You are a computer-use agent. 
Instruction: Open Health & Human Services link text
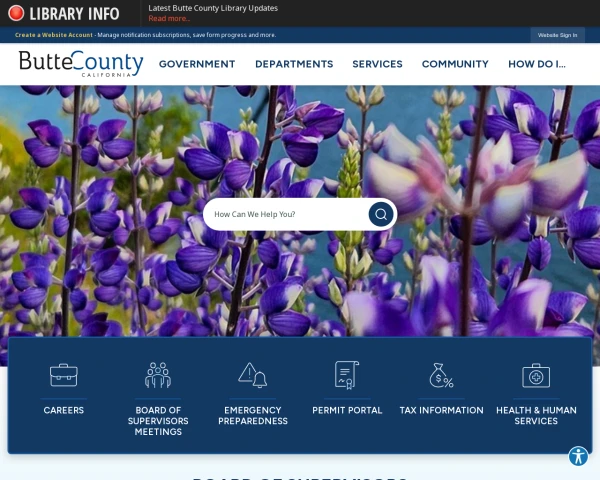(536, 416)
